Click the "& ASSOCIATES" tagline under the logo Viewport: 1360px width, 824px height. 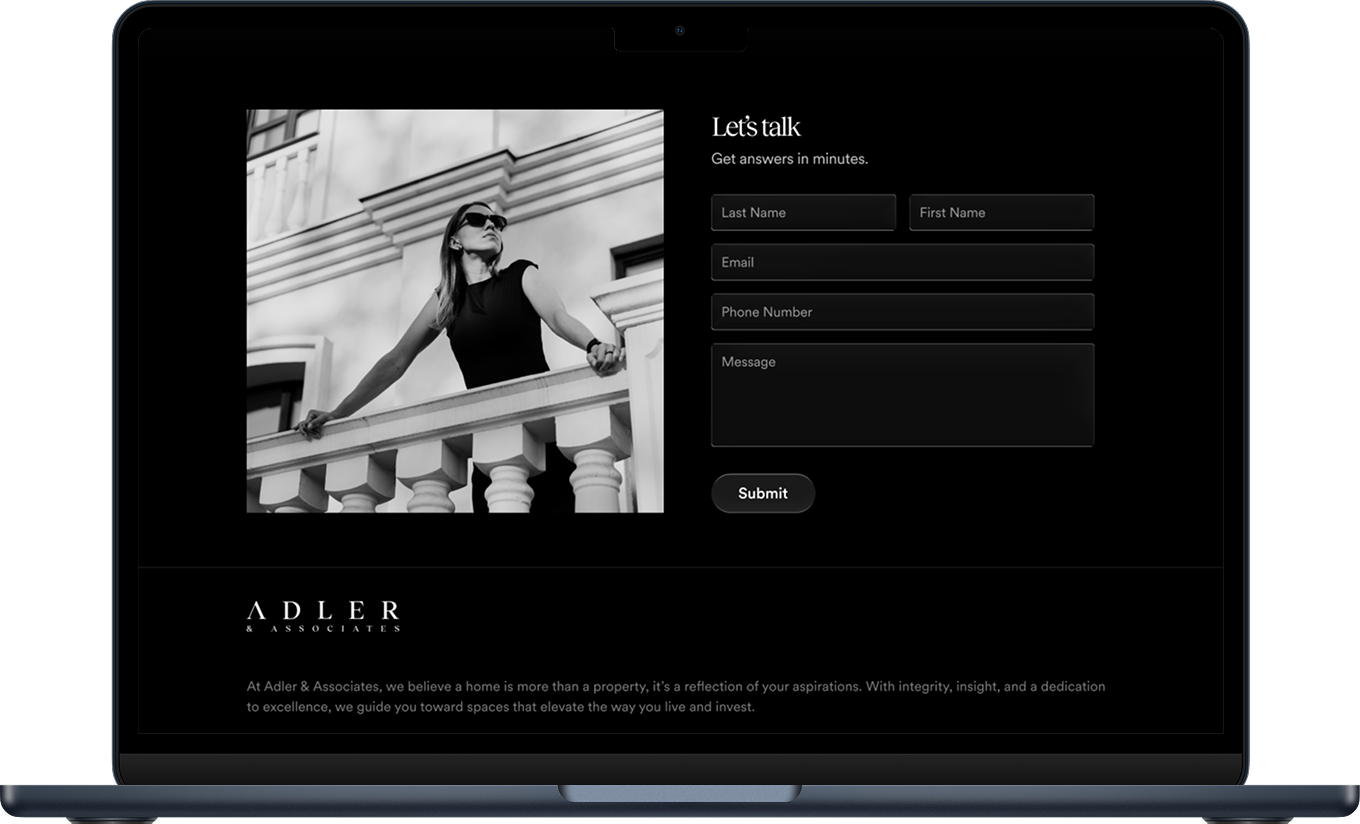click(323, 629)
